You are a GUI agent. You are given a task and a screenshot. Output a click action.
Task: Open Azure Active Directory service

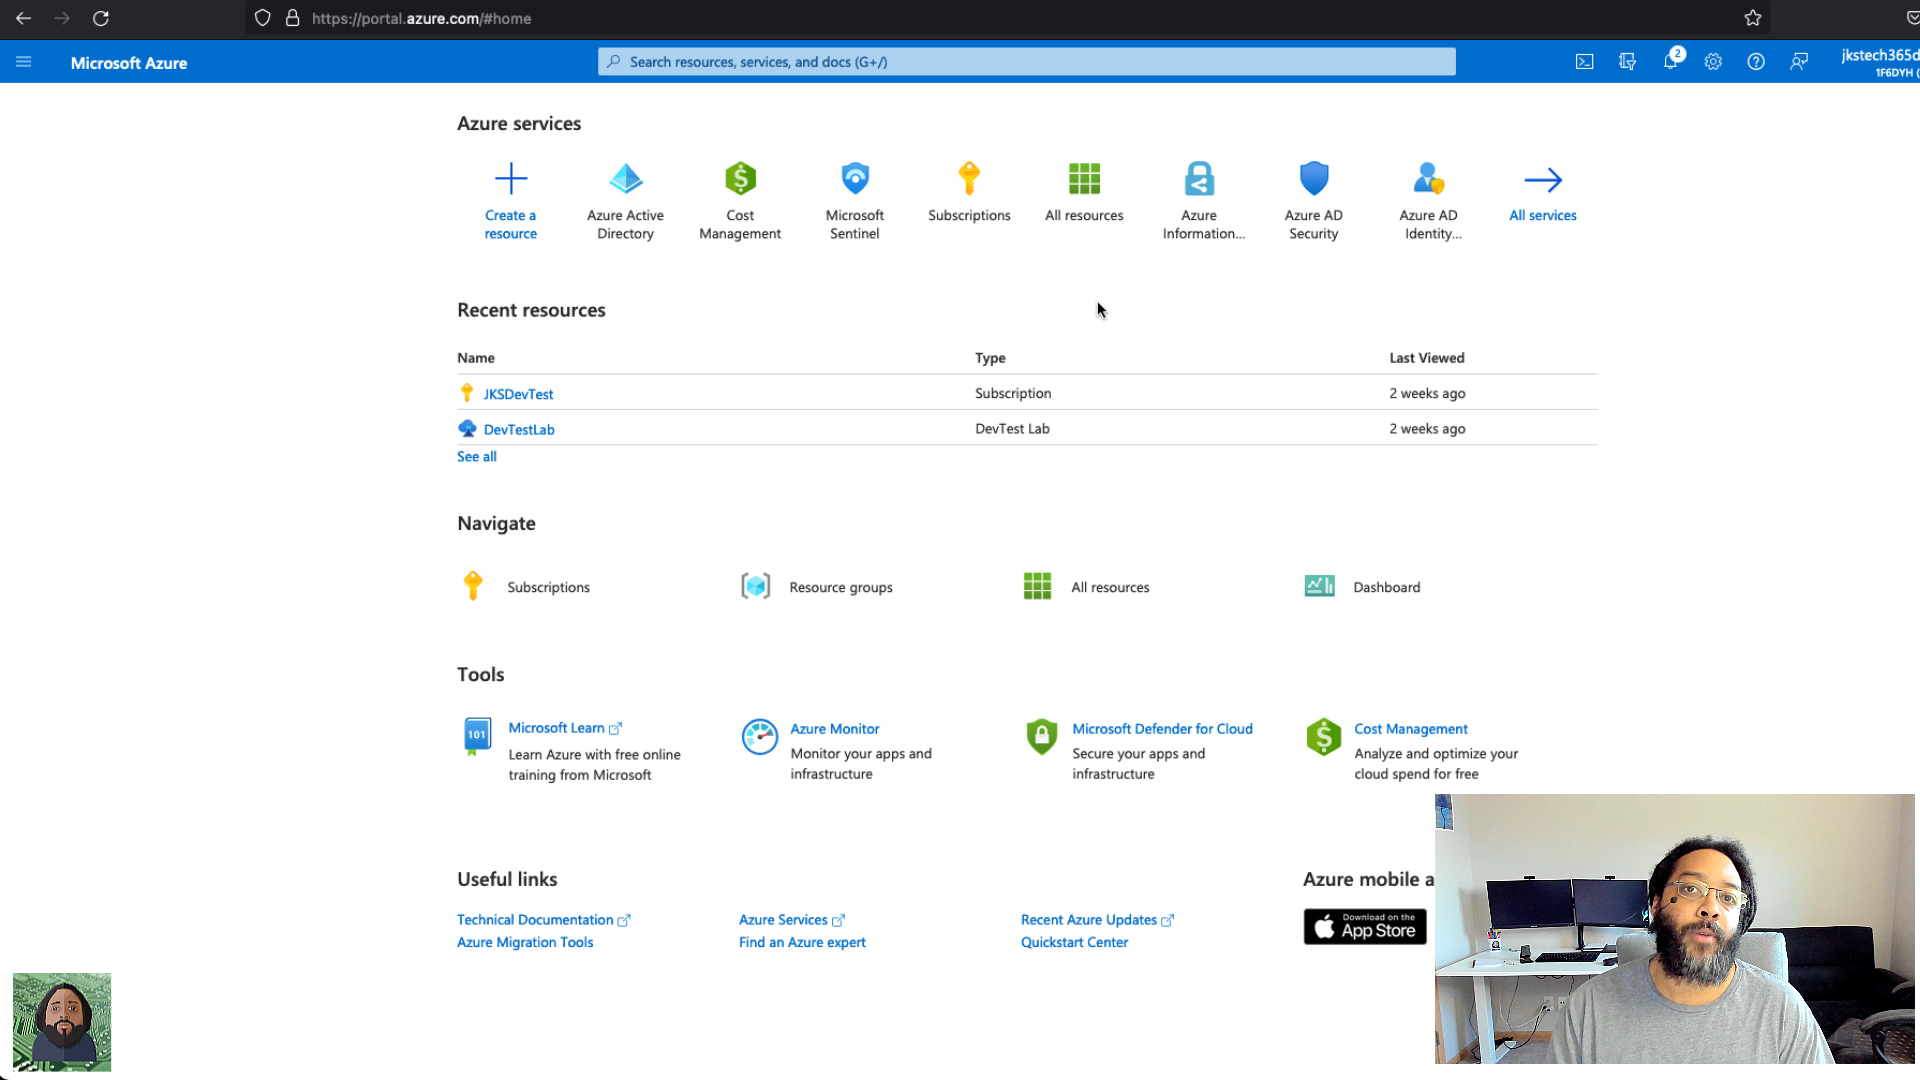click(x=625, y=180)
